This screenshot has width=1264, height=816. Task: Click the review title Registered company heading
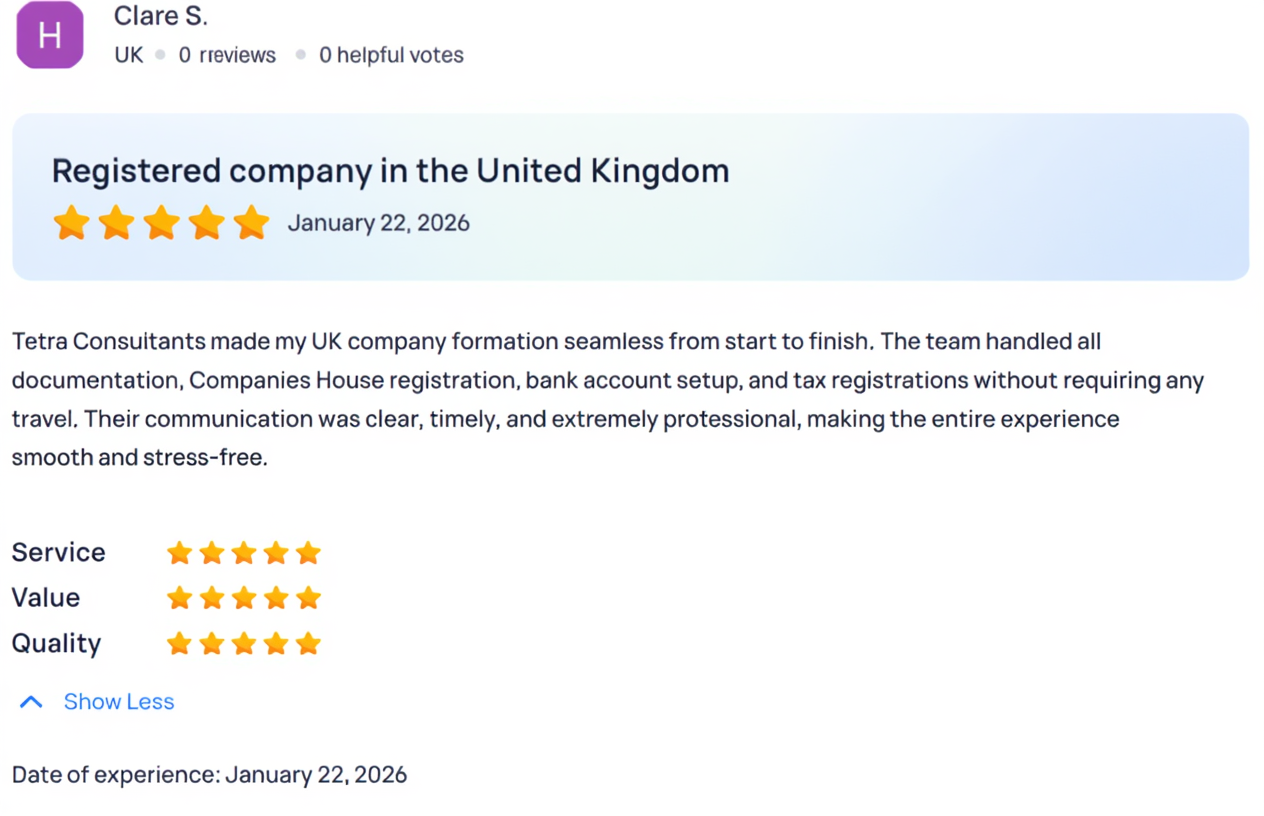(x=390, y=171)
